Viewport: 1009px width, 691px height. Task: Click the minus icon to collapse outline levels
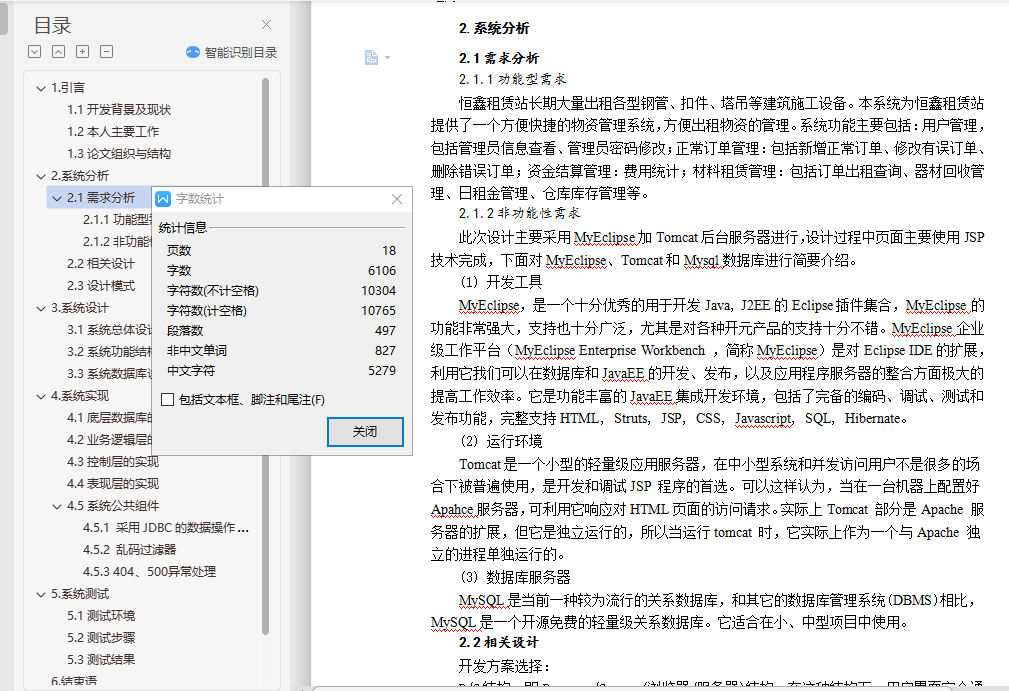[x=107, y=51]
